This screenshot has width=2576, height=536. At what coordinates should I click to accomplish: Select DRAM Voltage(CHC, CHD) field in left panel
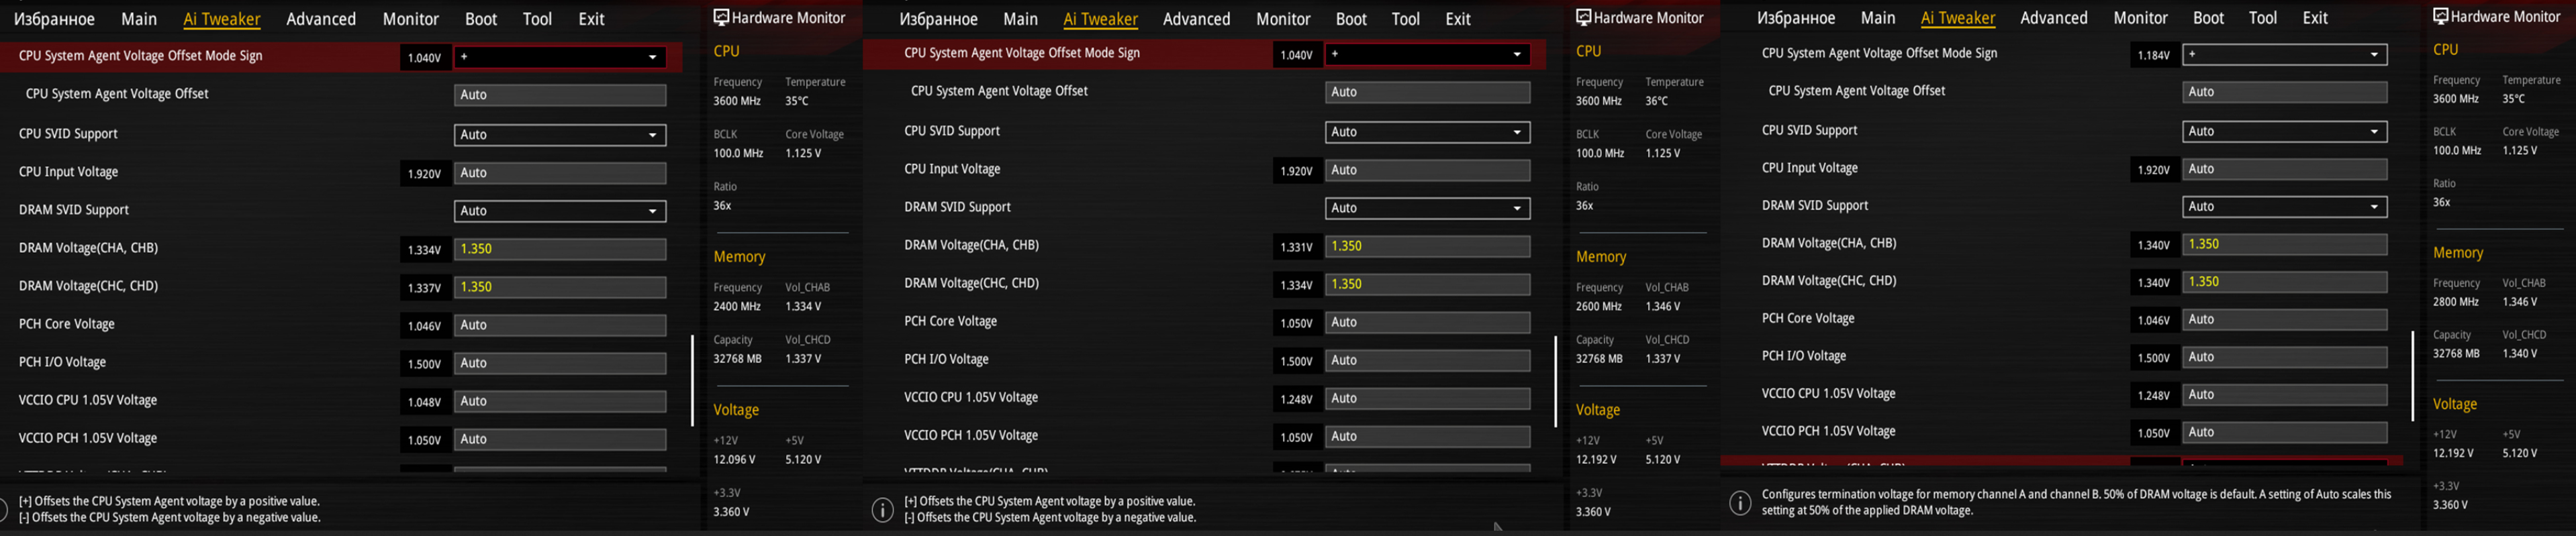pyautogui.click(x=560, y=287)
